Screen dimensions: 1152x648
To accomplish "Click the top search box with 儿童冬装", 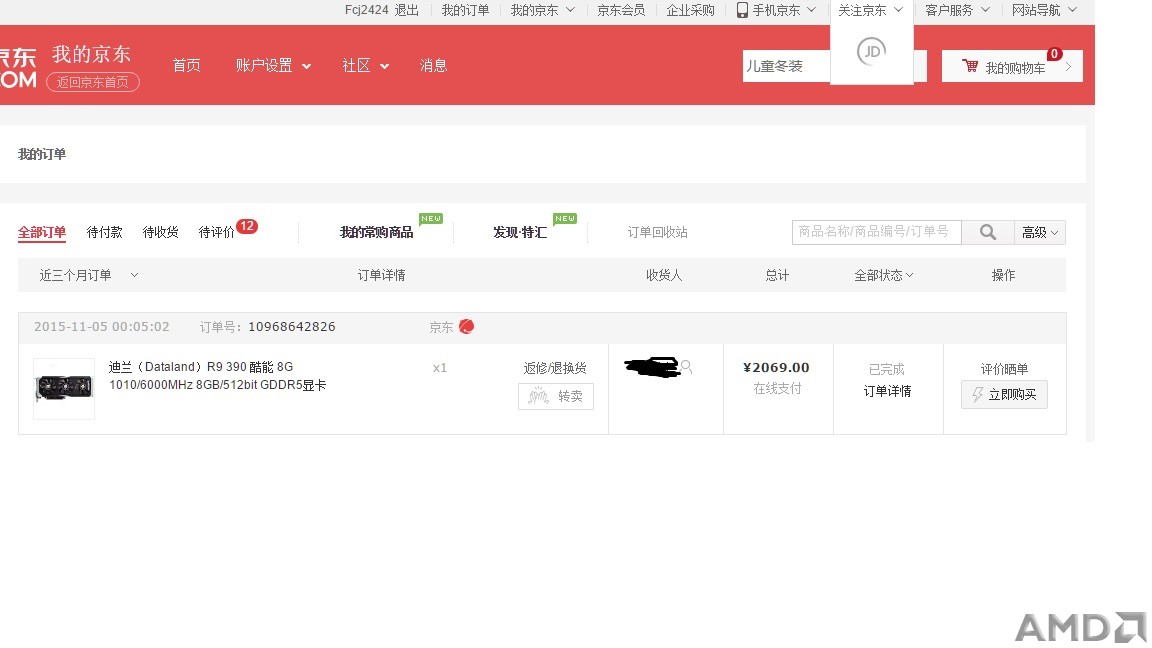I will (x=786, y=66).
